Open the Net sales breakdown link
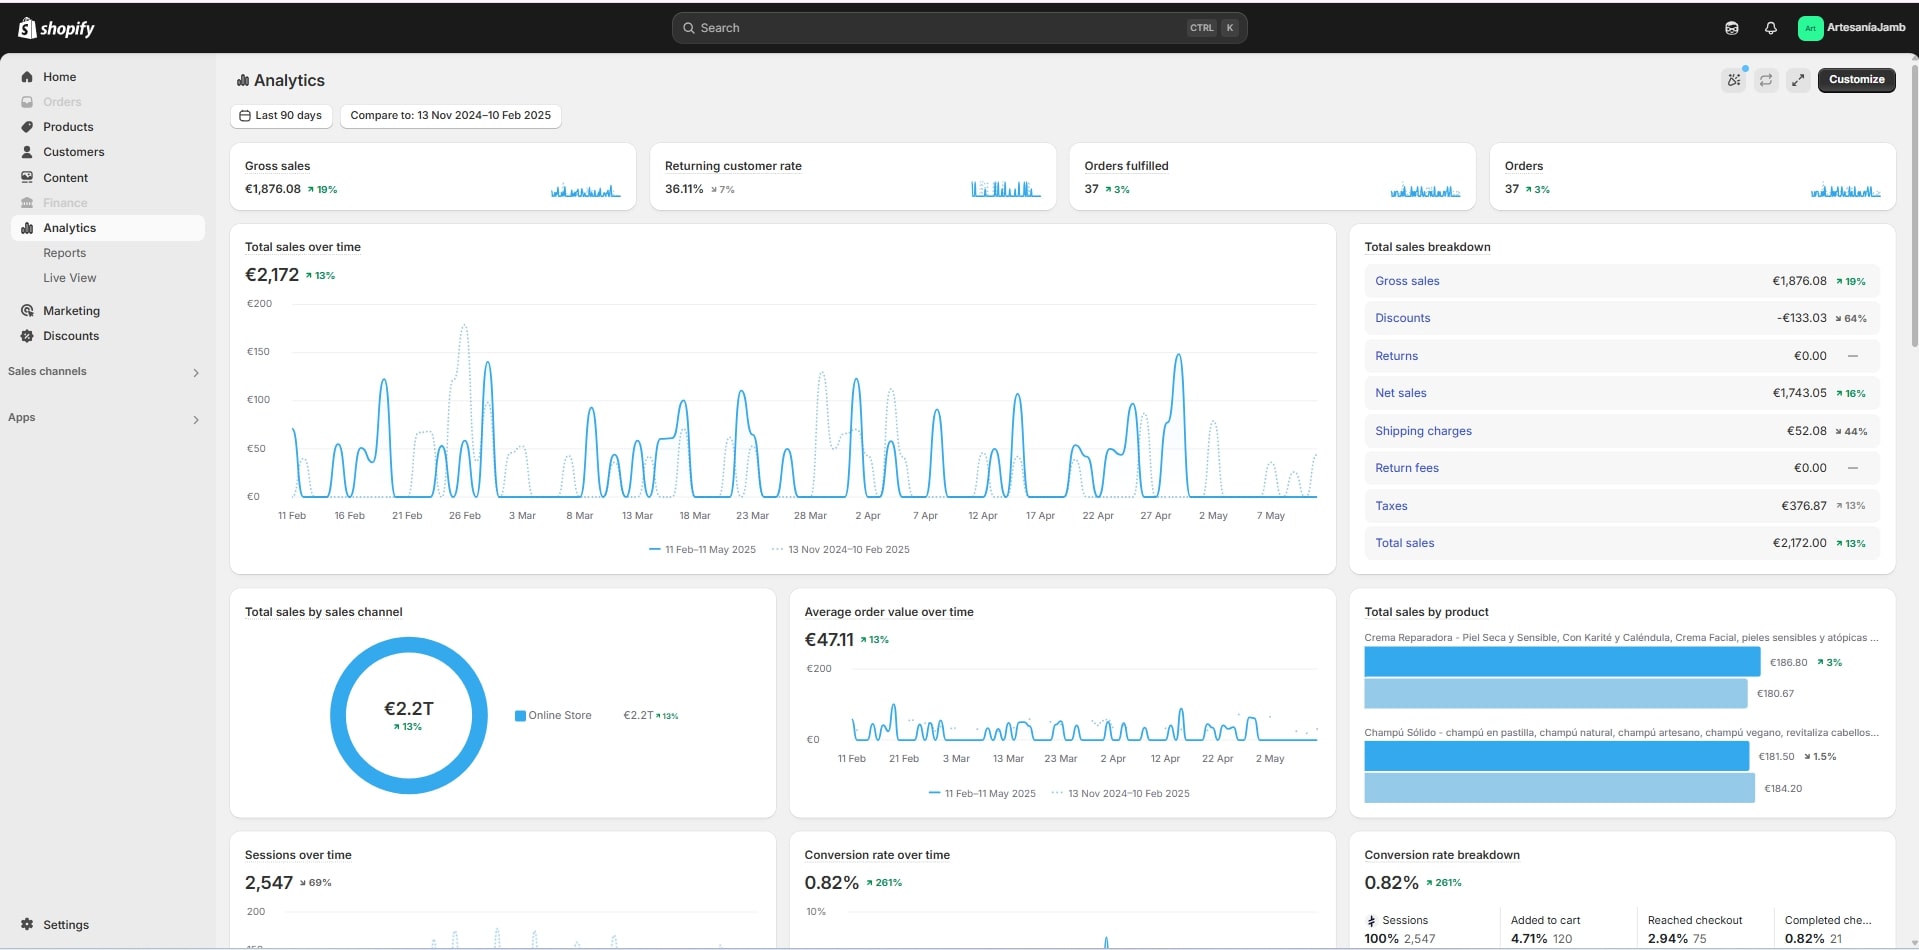 coord(1400,393)
